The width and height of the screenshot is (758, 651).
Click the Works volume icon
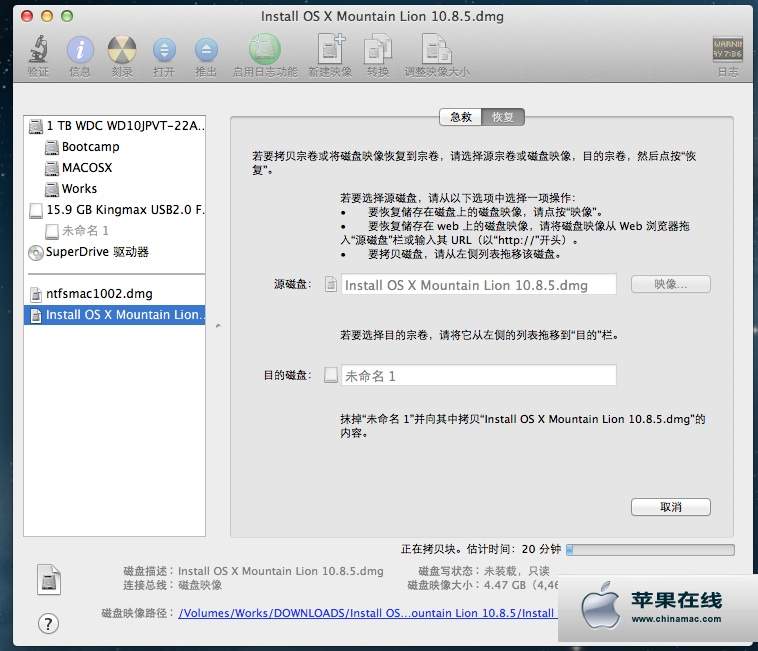click(x=52, y=189)
